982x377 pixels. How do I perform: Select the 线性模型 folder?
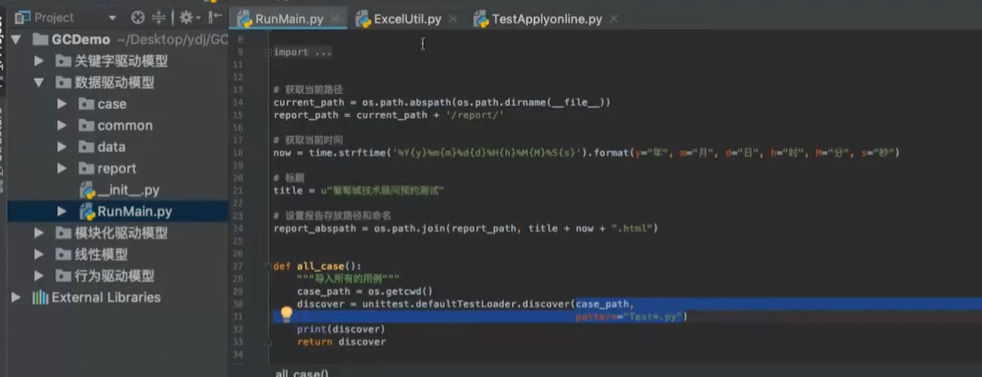click(x=101, y=254)
